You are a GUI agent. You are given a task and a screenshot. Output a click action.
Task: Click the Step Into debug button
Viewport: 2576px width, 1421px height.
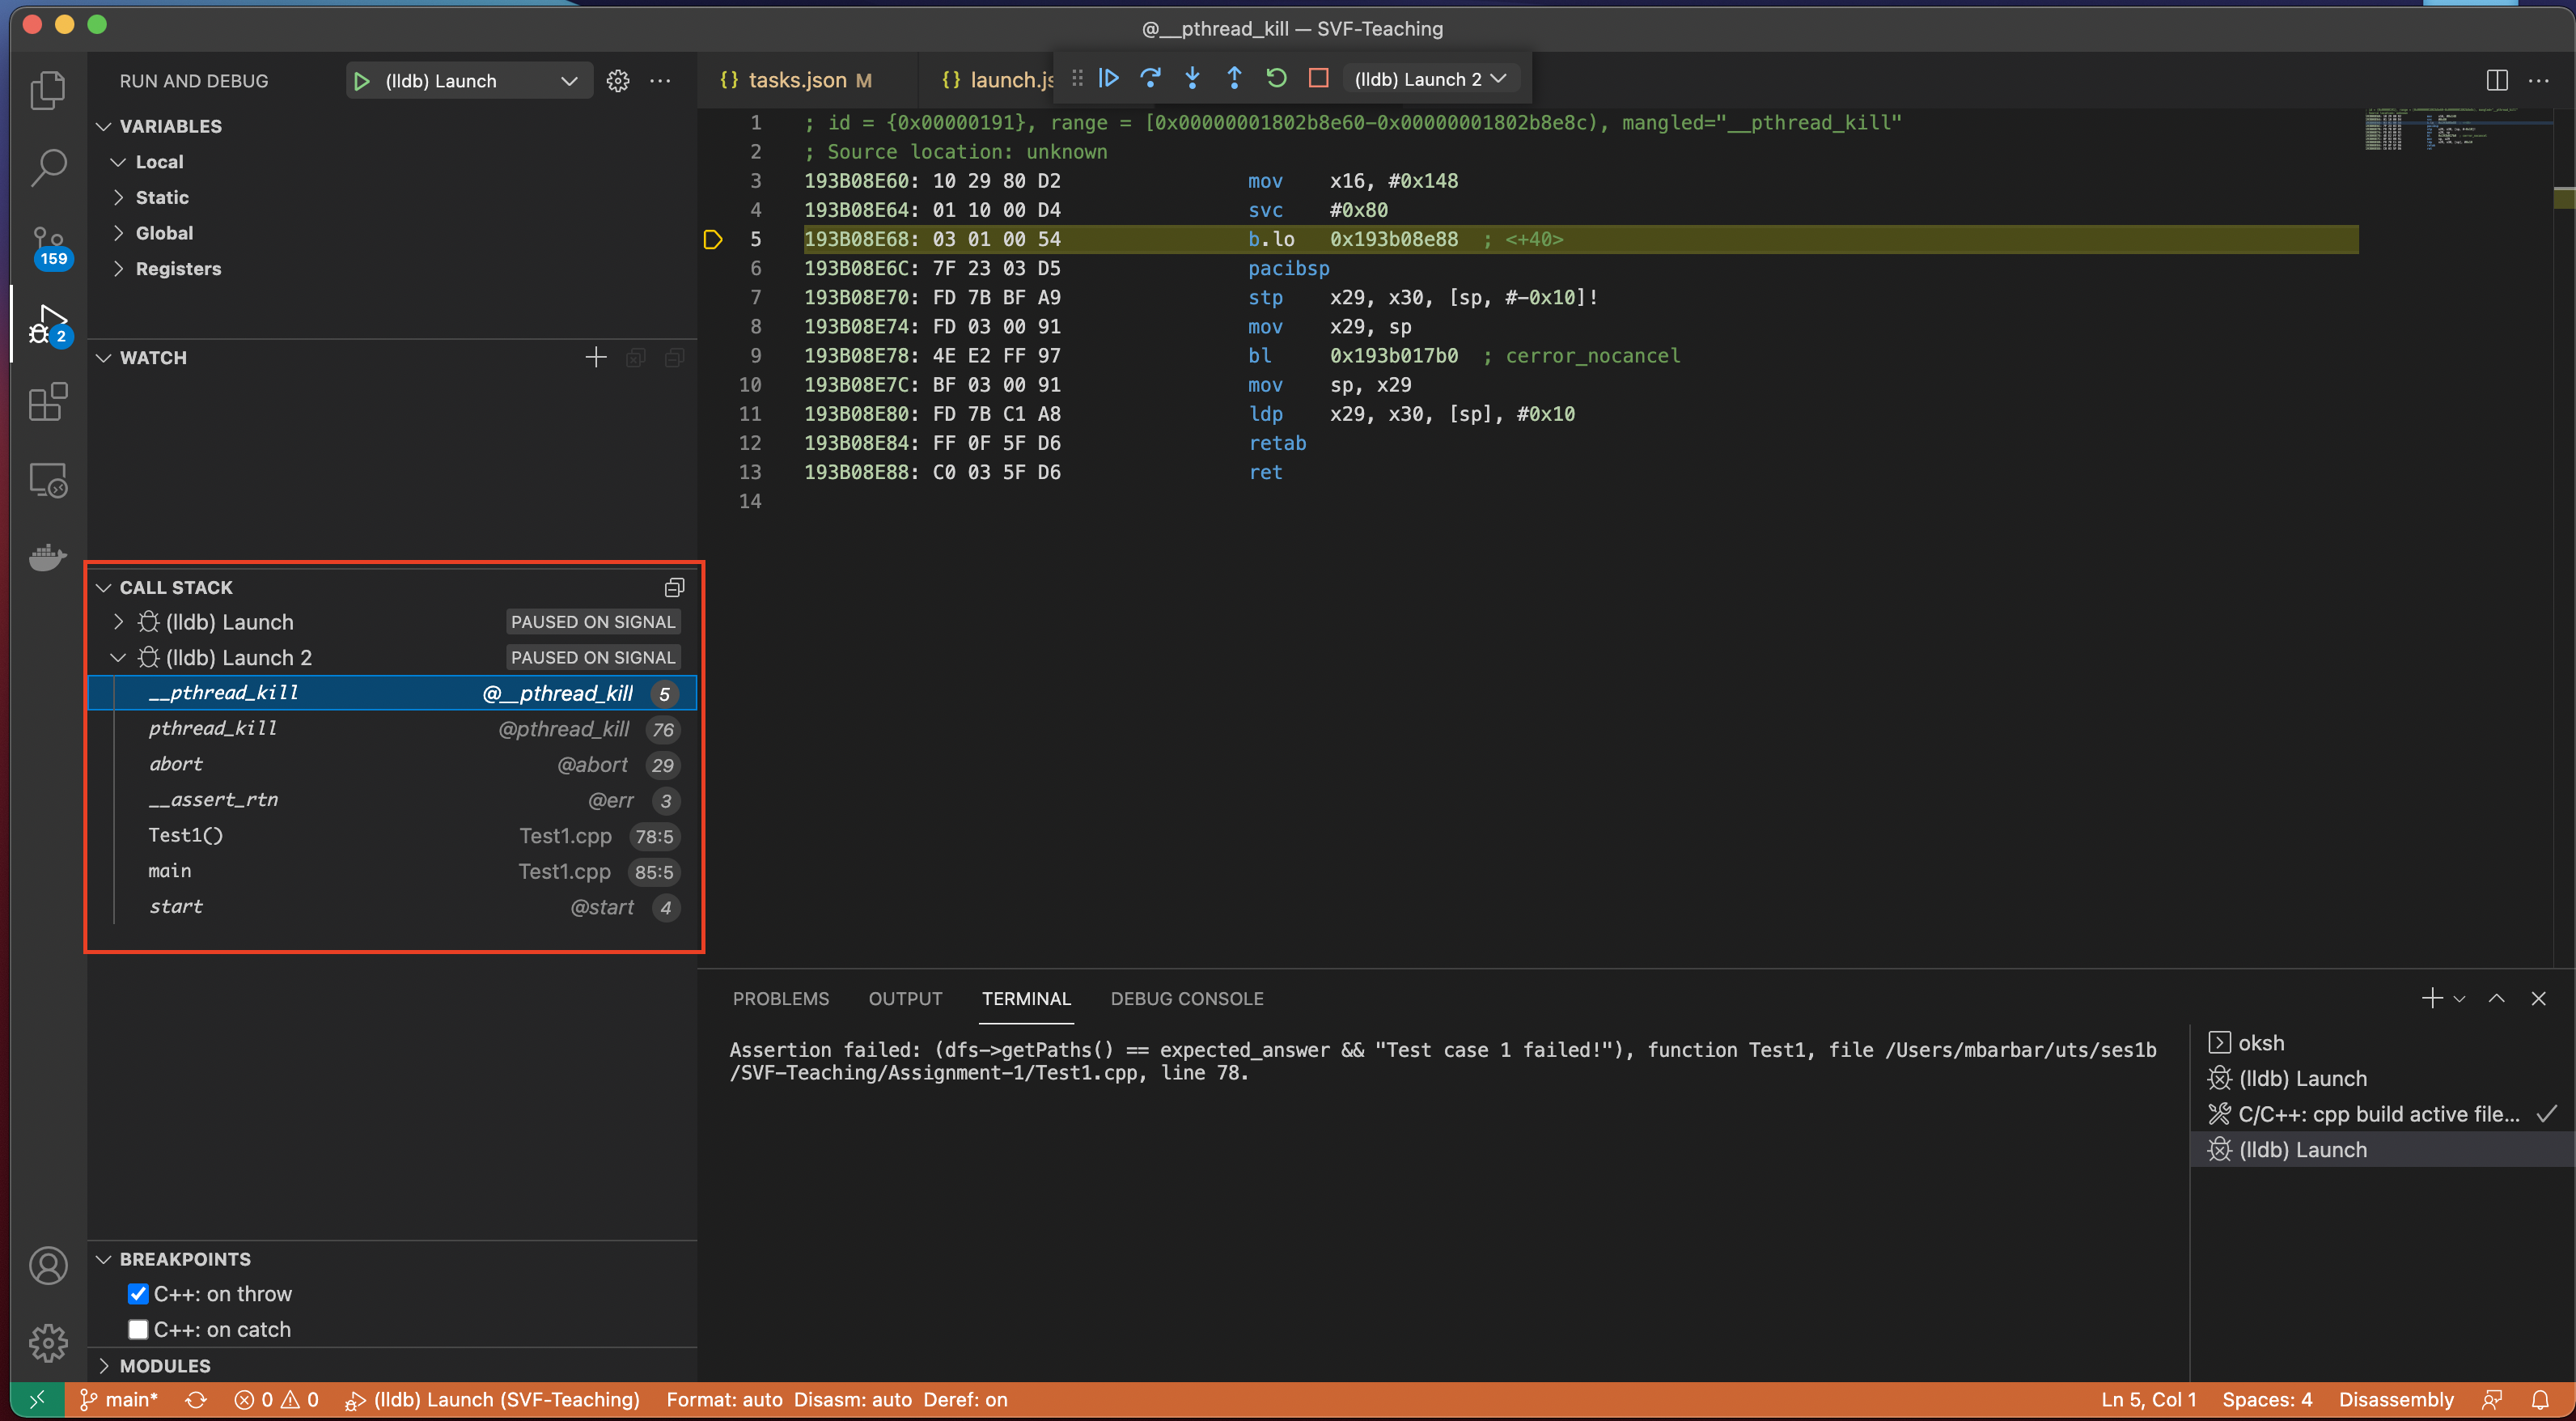click(x=1192, y=78)
